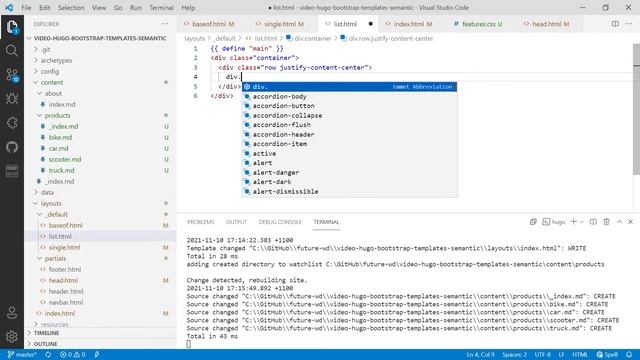This screenshot has width=640, height=360.
Task: Expand the OUTLINE section
Action: coord(100,344)
